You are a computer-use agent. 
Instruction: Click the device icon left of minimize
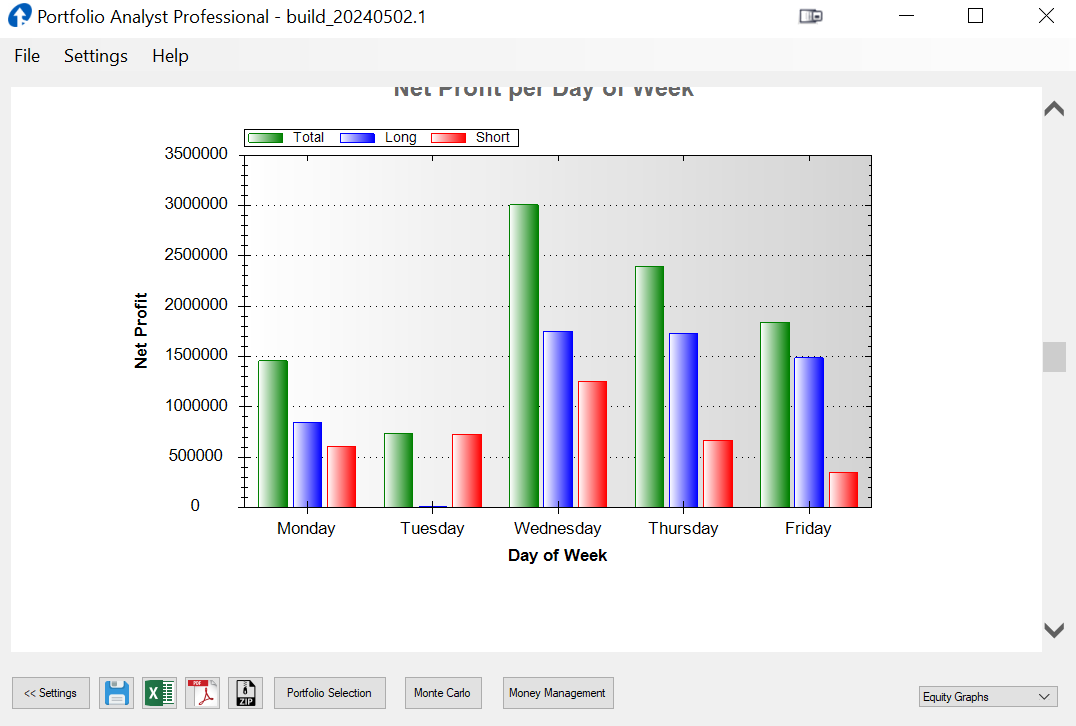(x=811, y=16)
